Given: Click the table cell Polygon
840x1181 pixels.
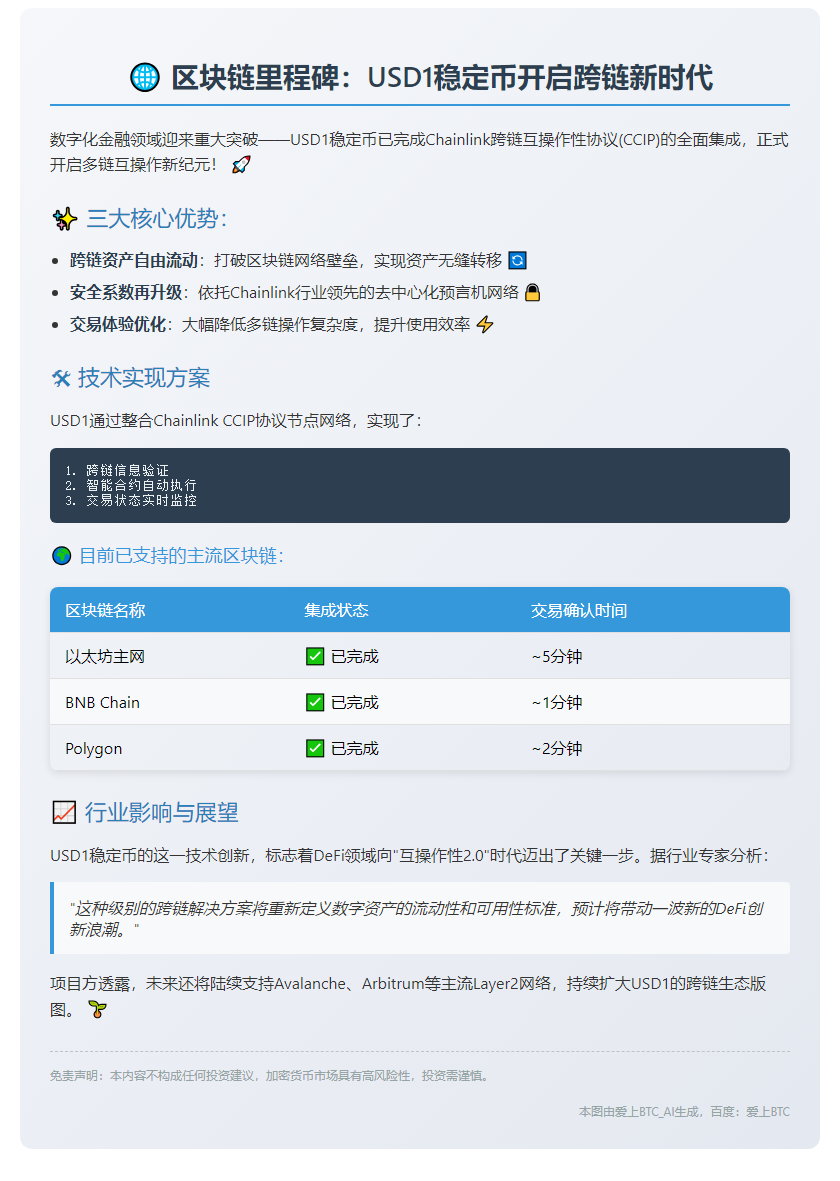Looking at the screenshot, I should click(x=93, y=749).
